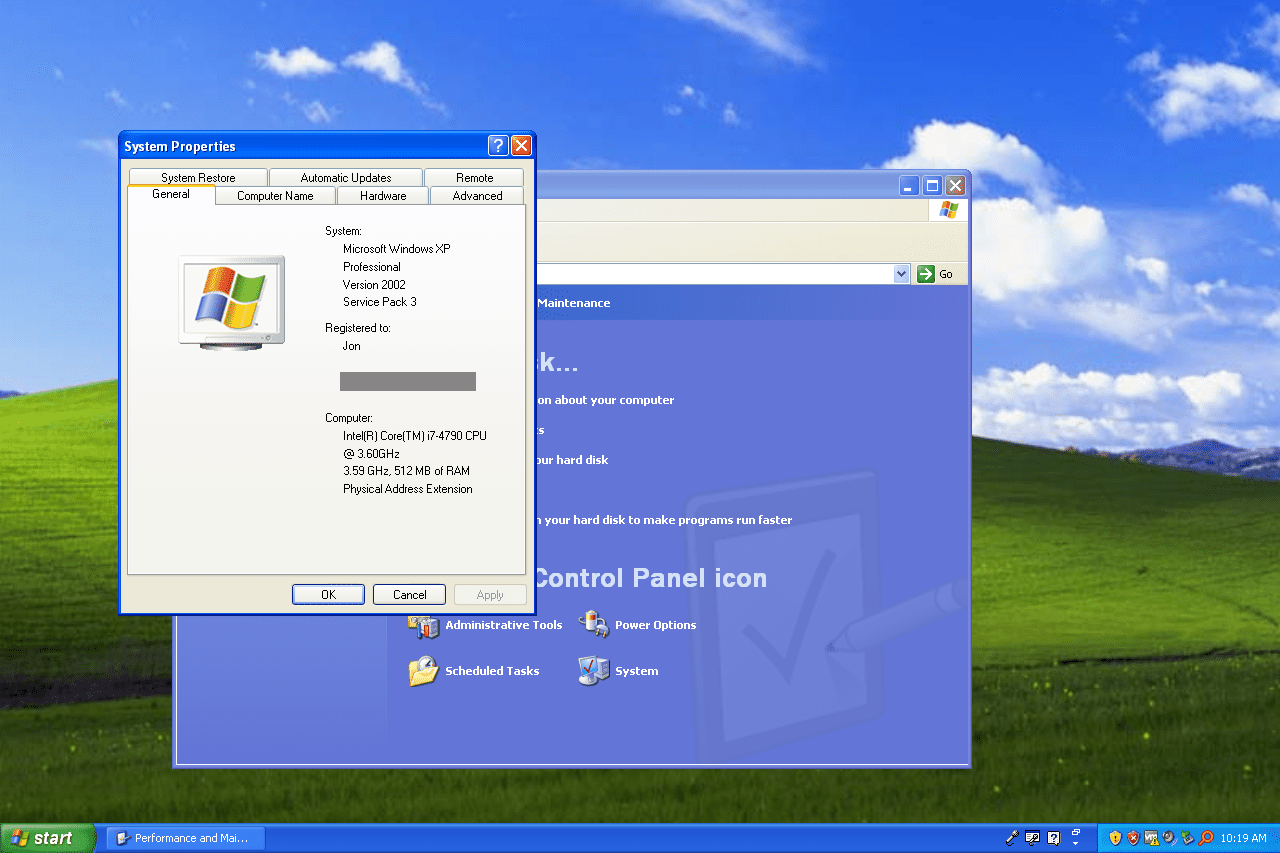Click the handwriting icon on the language bar

point(1033,838)
